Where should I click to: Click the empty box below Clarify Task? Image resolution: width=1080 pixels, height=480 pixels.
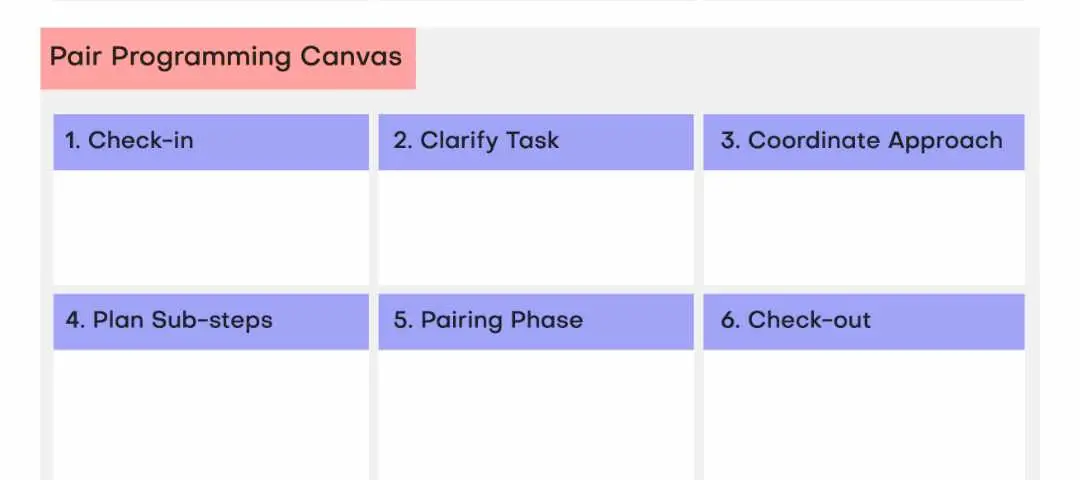pyautogui.click(x=535, y=227)
